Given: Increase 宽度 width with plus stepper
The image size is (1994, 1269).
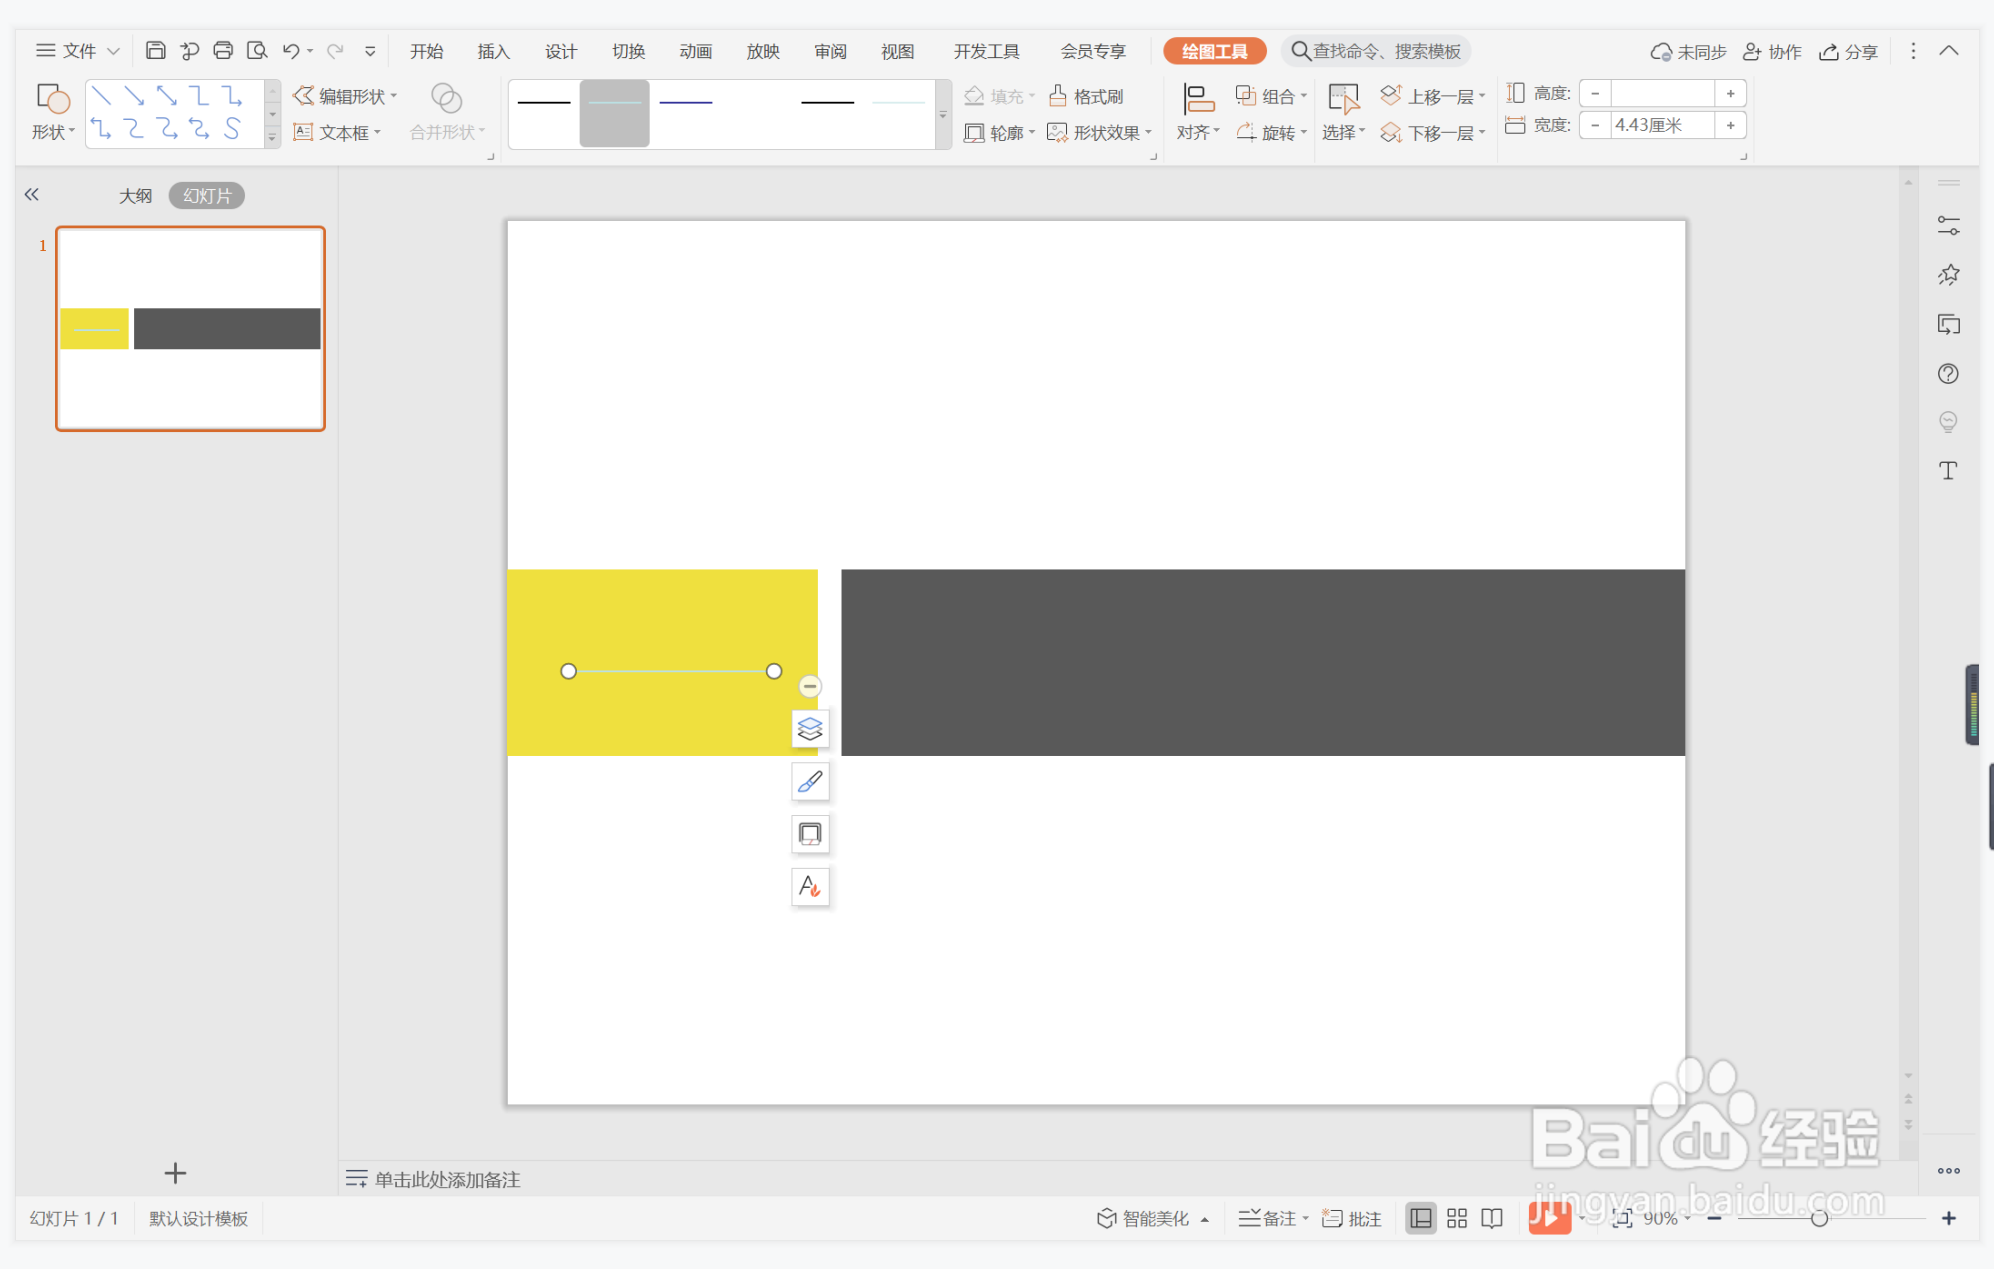Looking at the screenshot, I should [x=1730, y=125].
